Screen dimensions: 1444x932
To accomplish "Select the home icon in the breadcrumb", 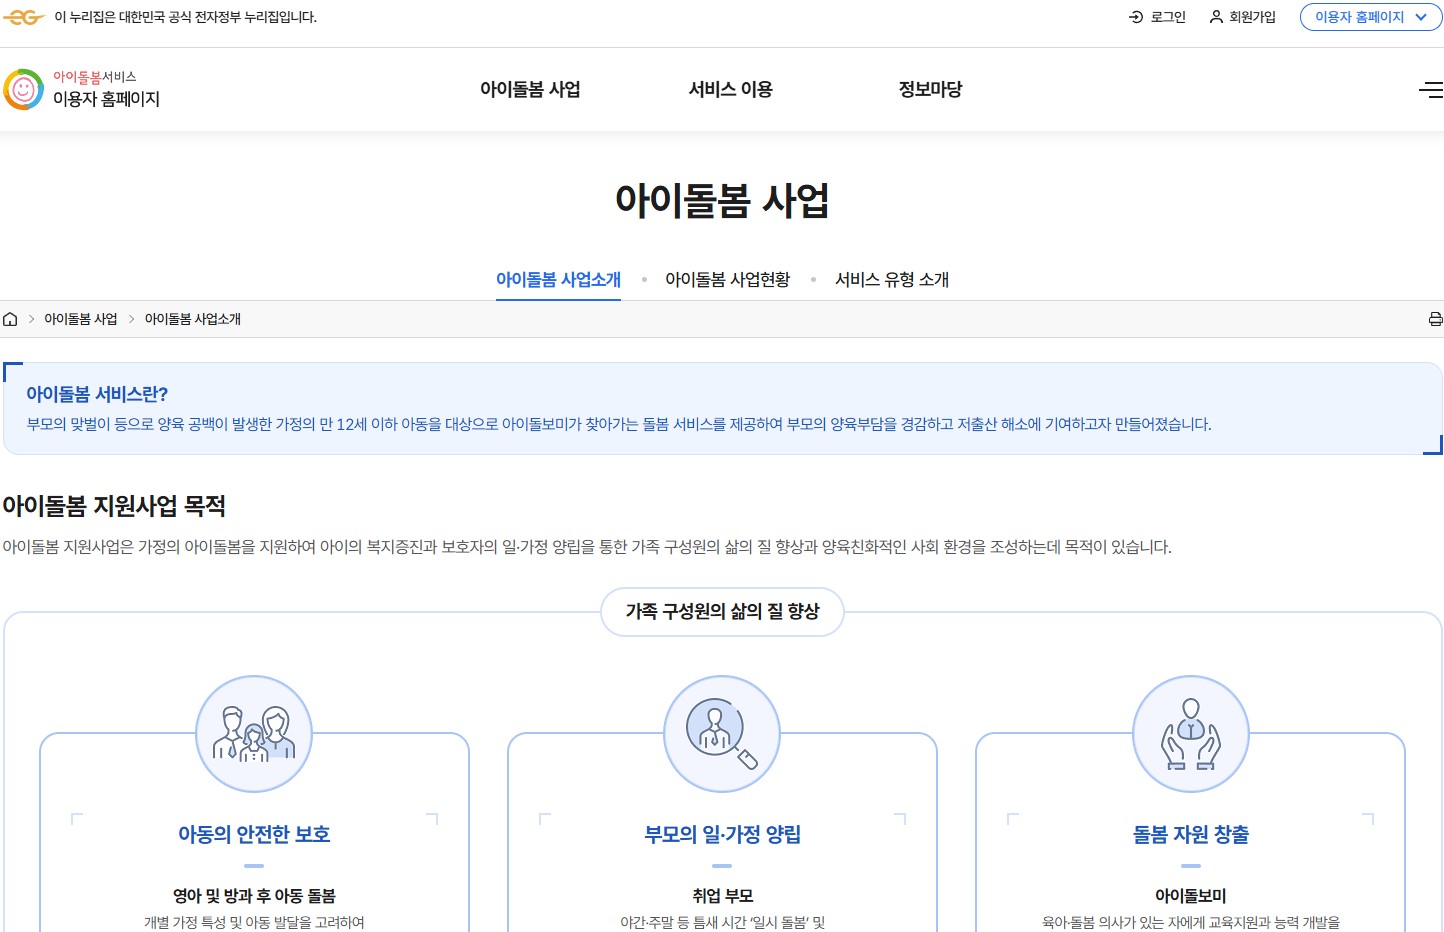I will coord(10,318).
